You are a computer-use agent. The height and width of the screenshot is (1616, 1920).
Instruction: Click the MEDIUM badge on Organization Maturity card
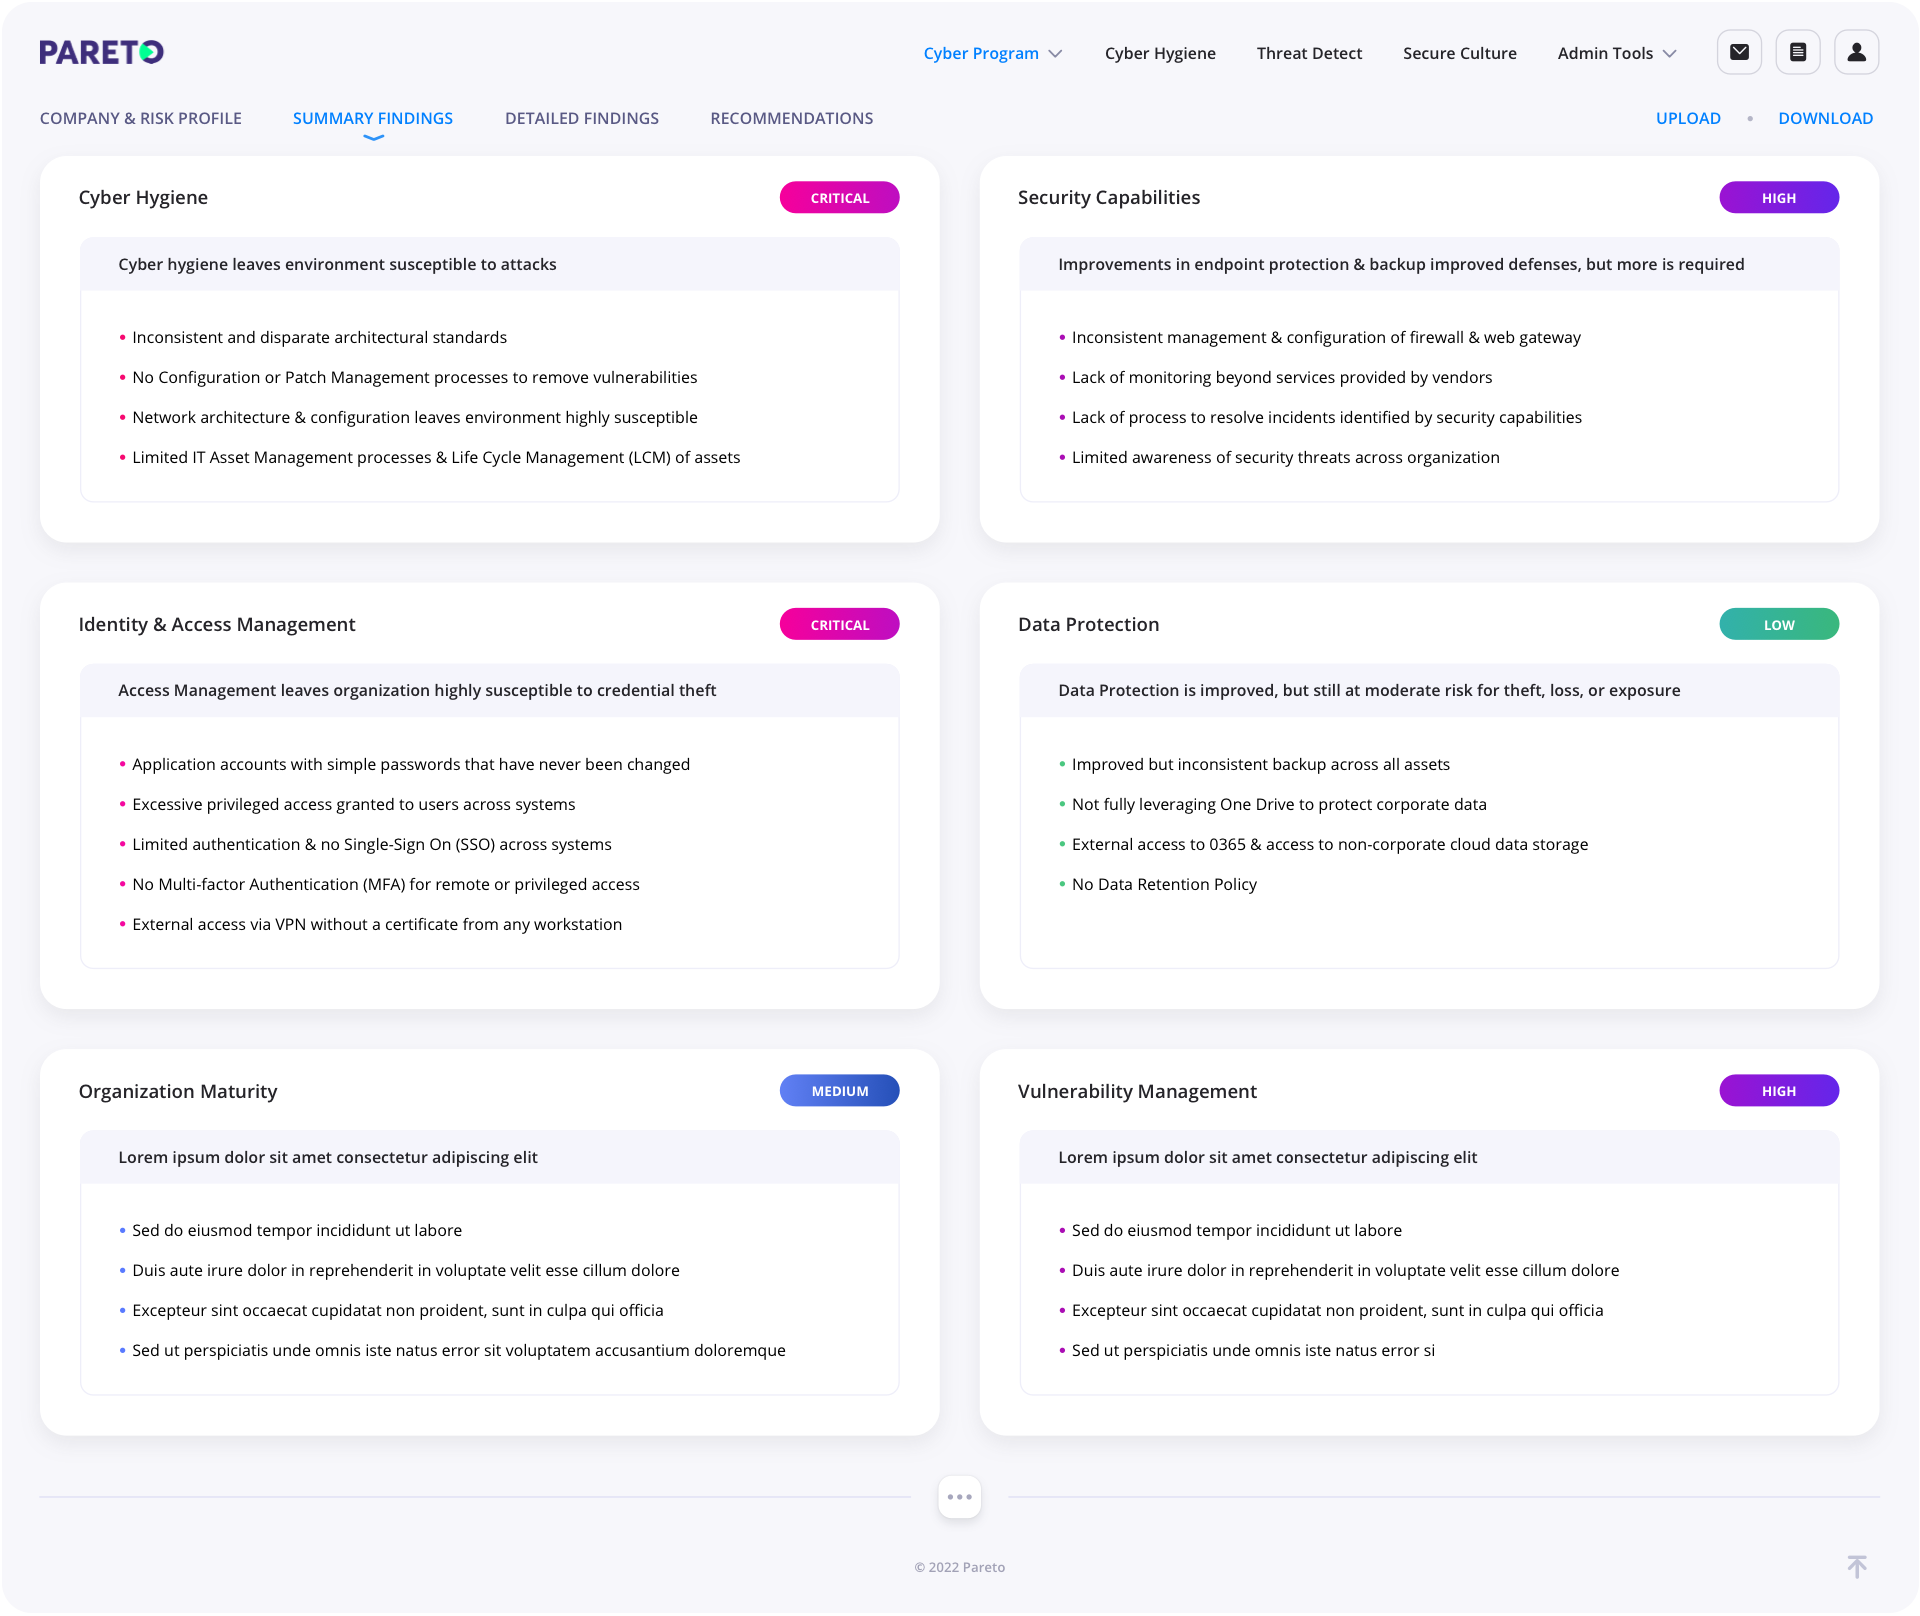[839, 1090]
